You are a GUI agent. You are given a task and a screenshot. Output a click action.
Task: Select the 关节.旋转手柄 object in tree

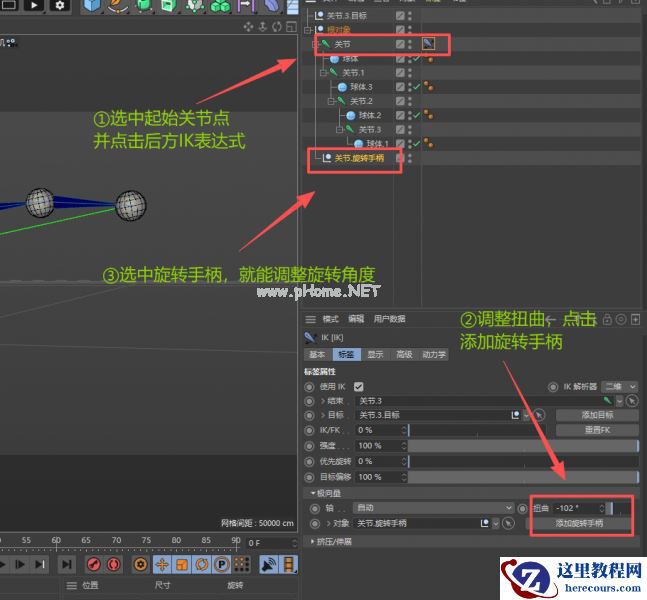click(x=359, y=158)
